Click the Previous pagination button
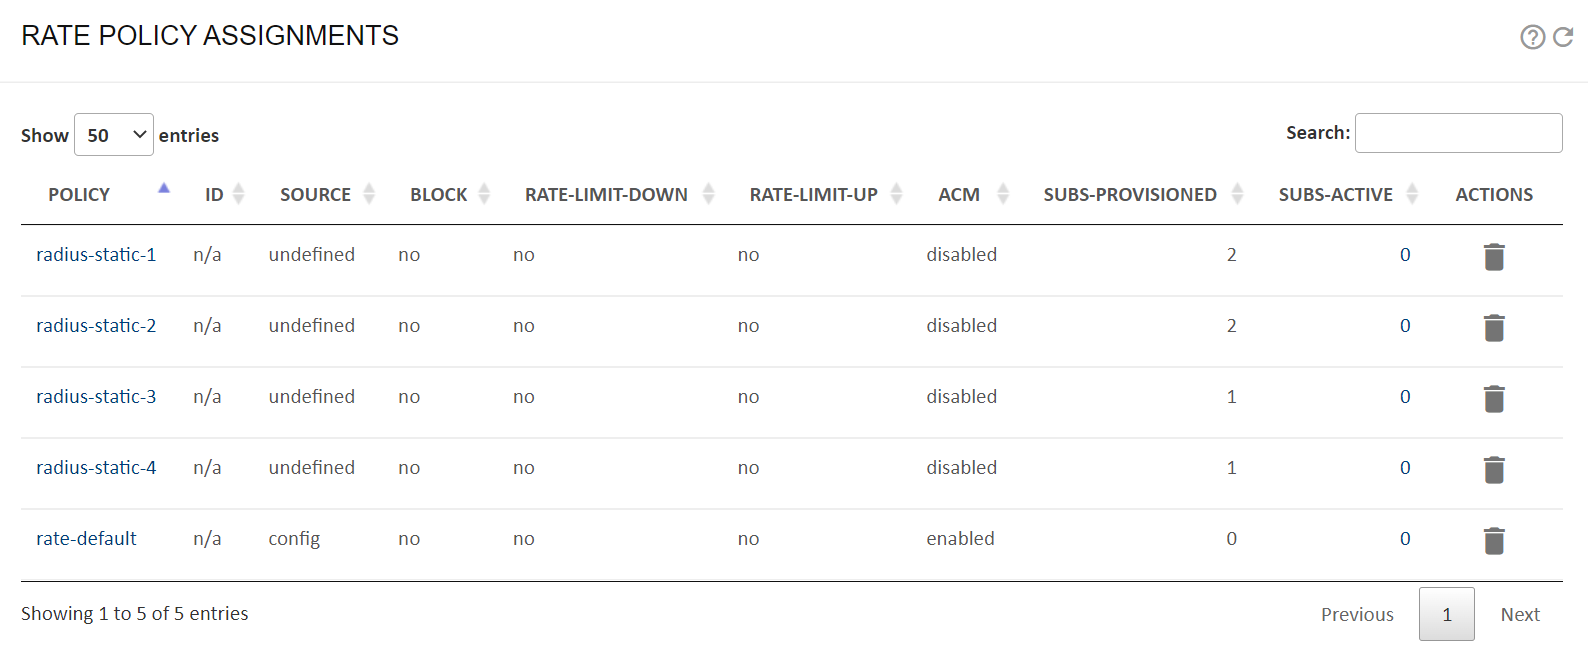Screen dimensions: 1588x654 (1357, 614)
